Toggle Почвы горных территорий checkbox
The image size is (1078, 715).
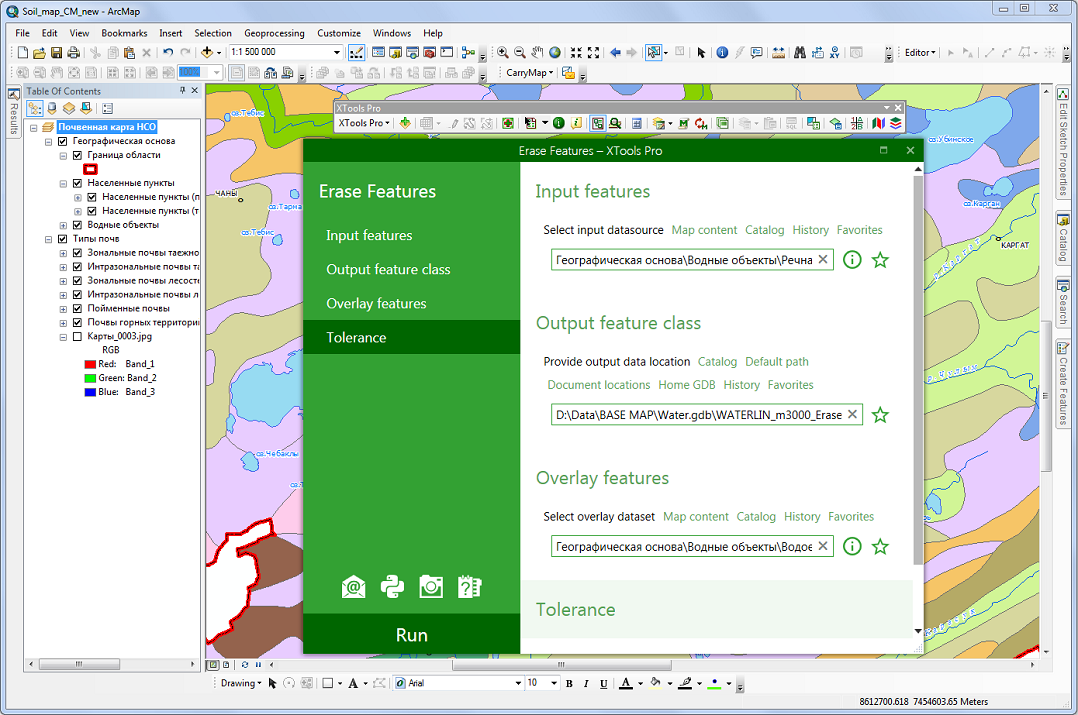[x=77, y=322]
